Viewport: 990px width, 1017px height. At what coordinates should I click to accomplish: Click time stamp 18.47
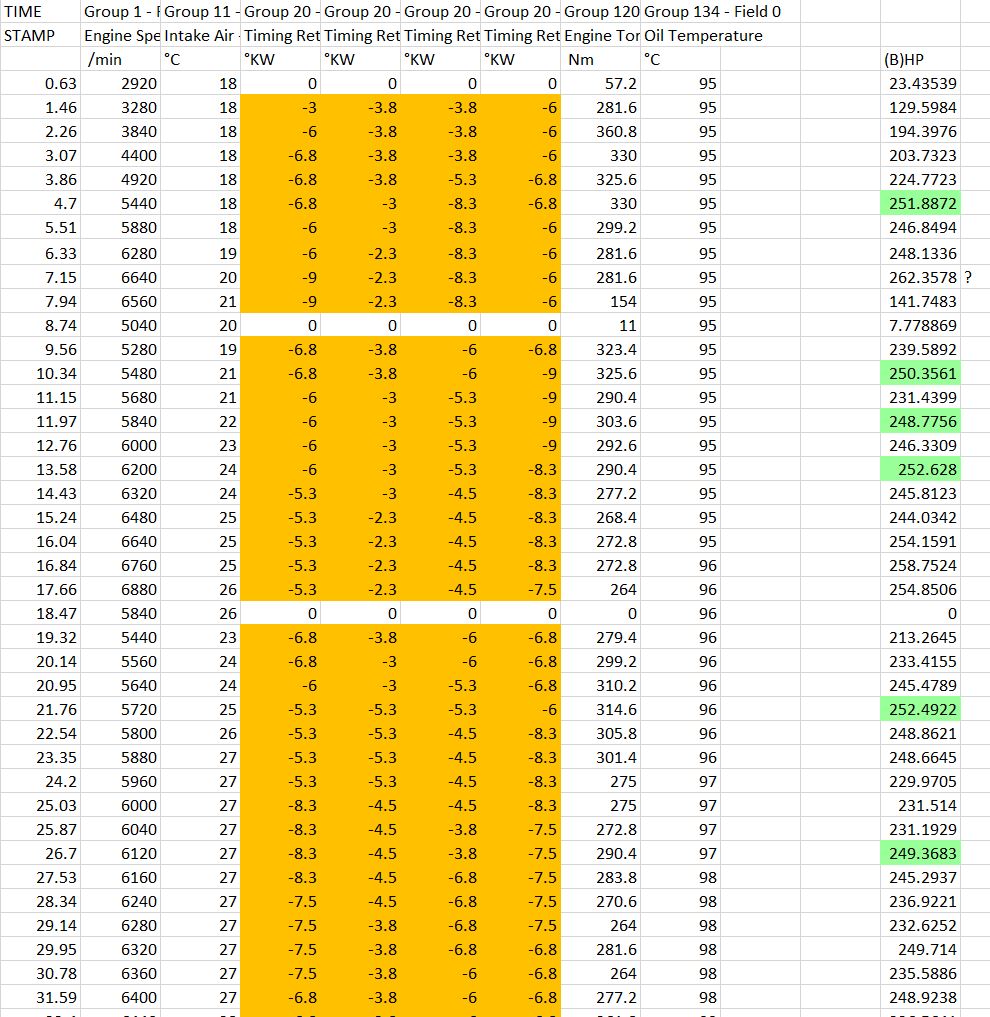pos(40,614)
